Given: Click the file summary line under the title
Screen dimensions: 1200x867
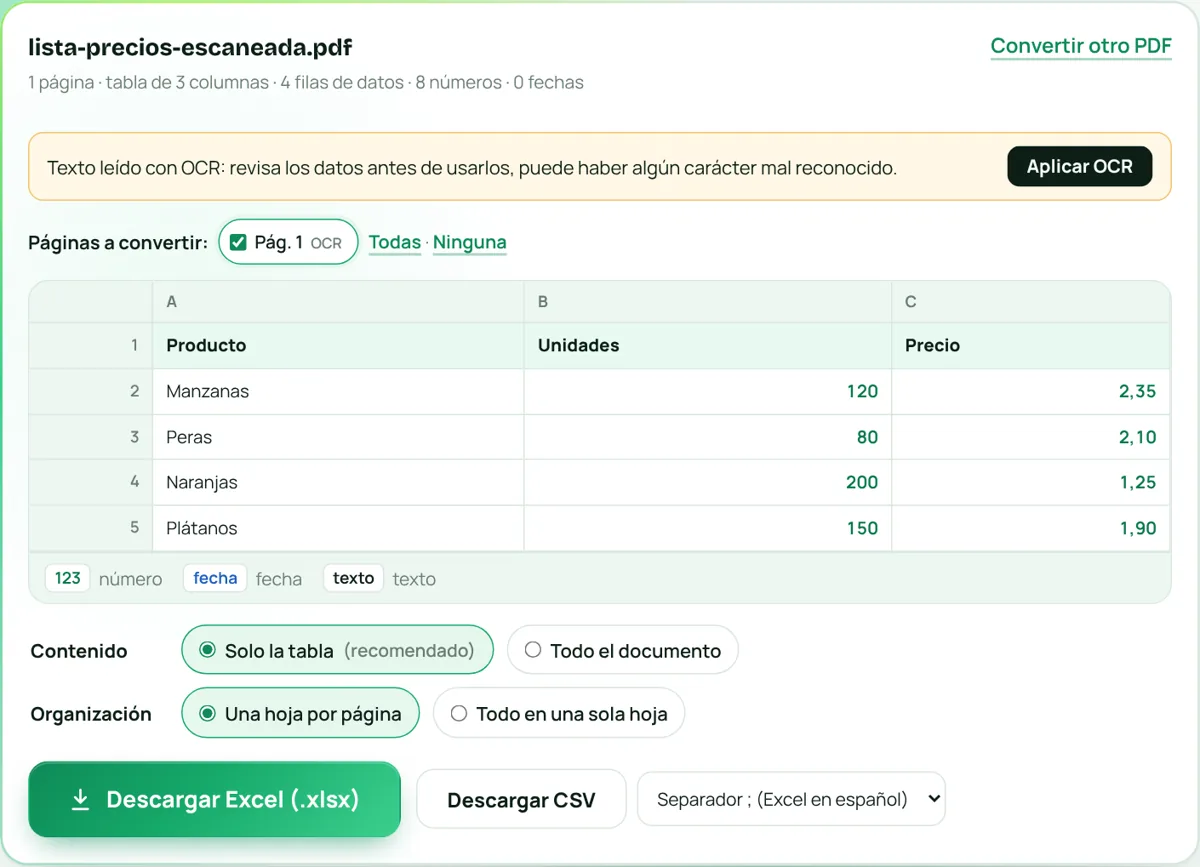Looking at the screenshot, I should pyautogui.click(x=306, y=83).
